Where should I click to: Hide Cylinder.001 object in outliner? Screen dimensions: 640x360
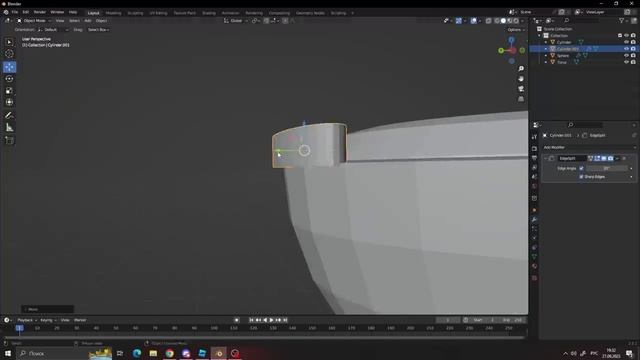(x=627, y=49)
